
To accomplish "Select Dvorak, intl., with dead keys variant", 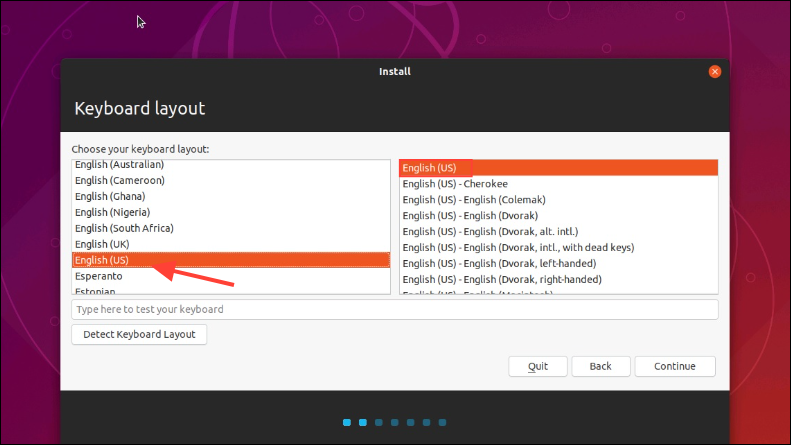I will click(x=558, y=247).
